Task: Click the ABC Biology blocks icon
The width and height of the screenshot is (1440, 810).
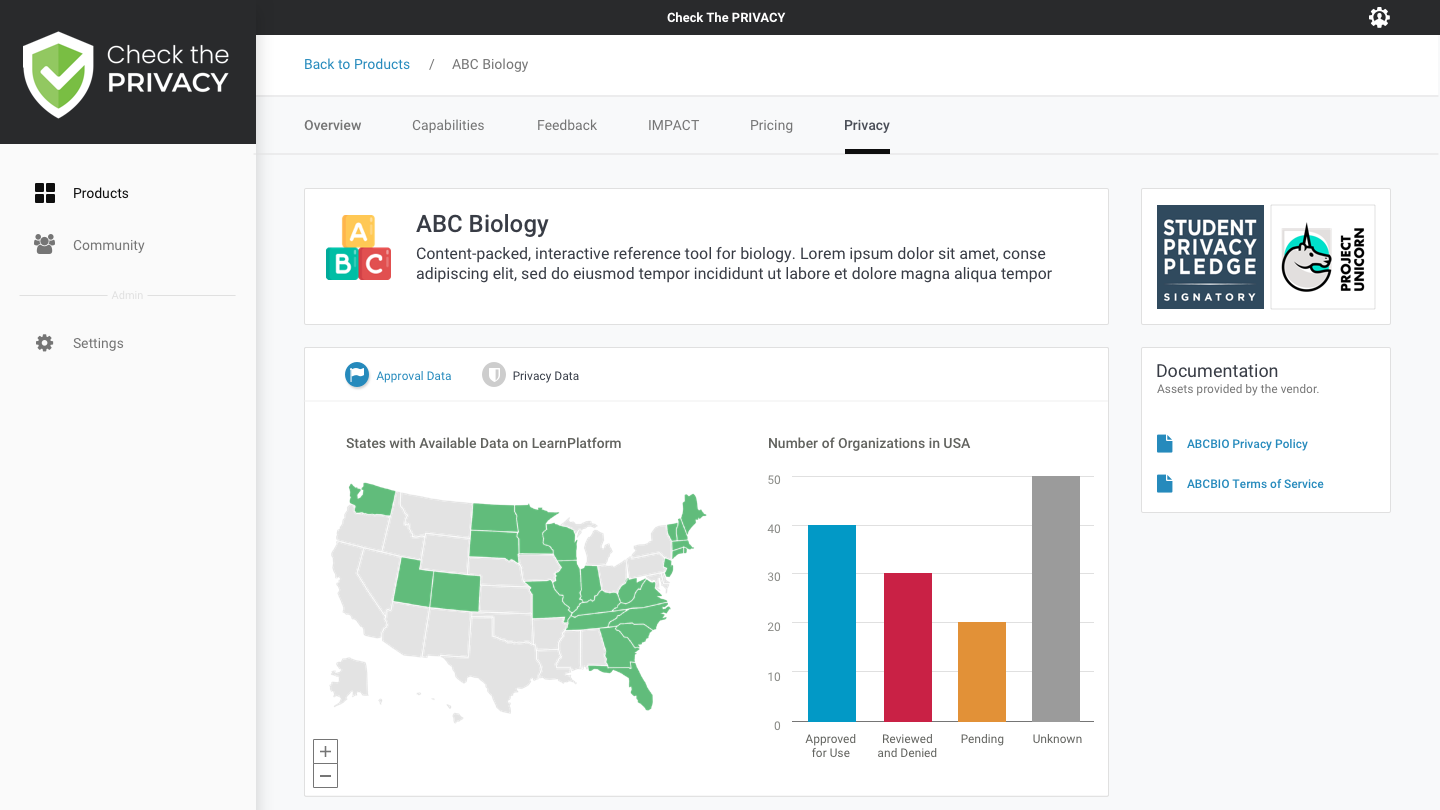Action: [358, 248]
